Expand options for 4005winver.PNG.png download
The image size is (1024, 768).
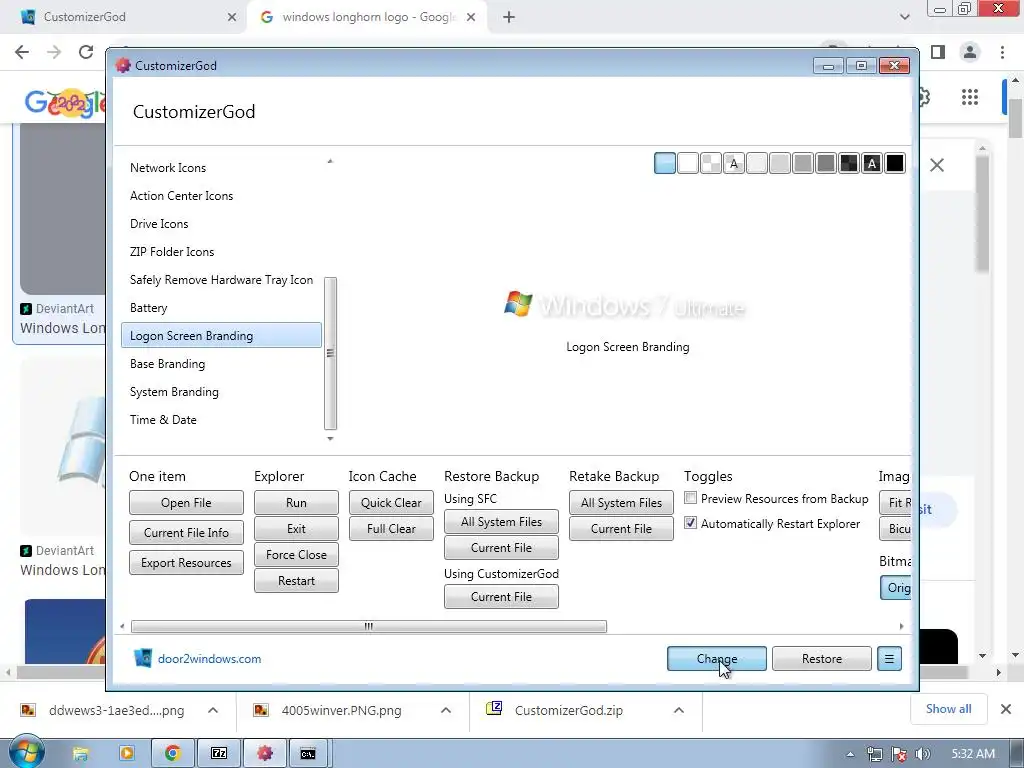click(x=446, y=710)
